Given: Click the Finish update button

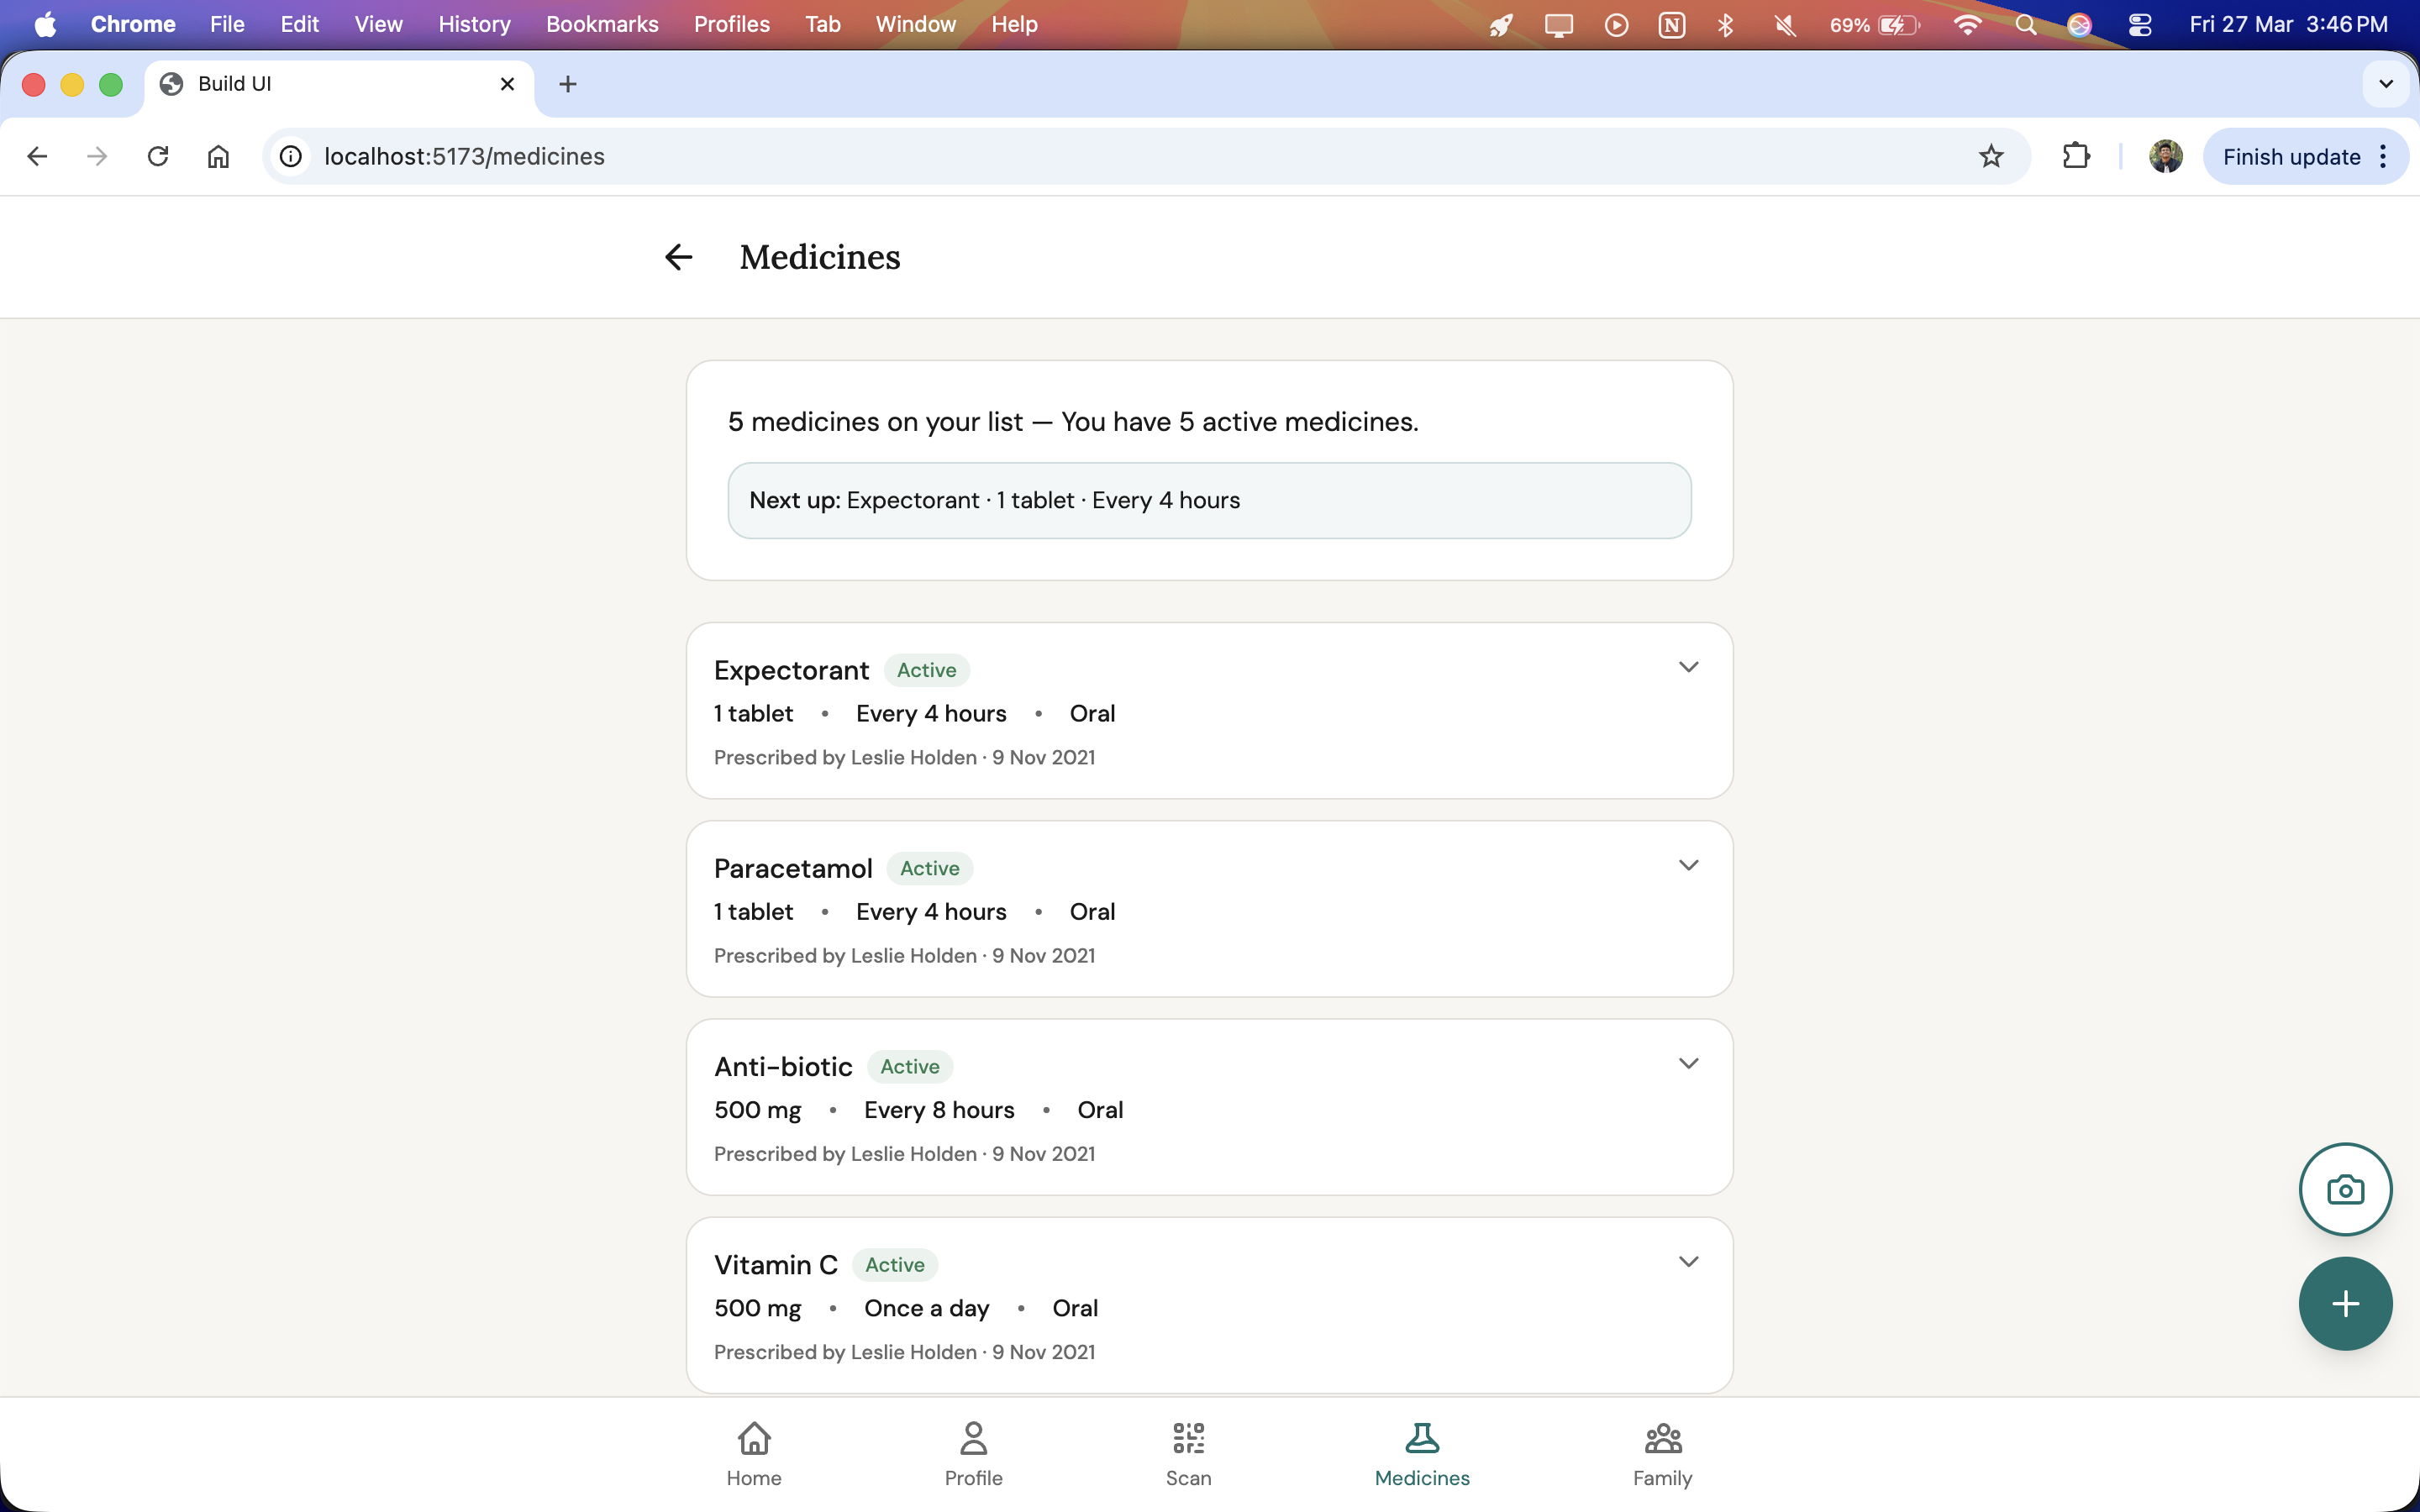Looking at the screenshot, I should click(x=2290, y=157).
